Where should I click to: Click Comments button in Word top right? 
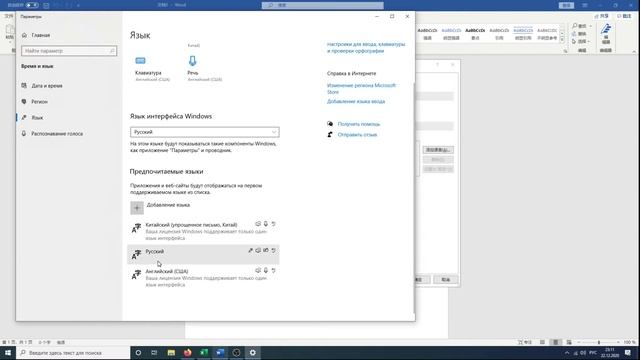(624, 16)
